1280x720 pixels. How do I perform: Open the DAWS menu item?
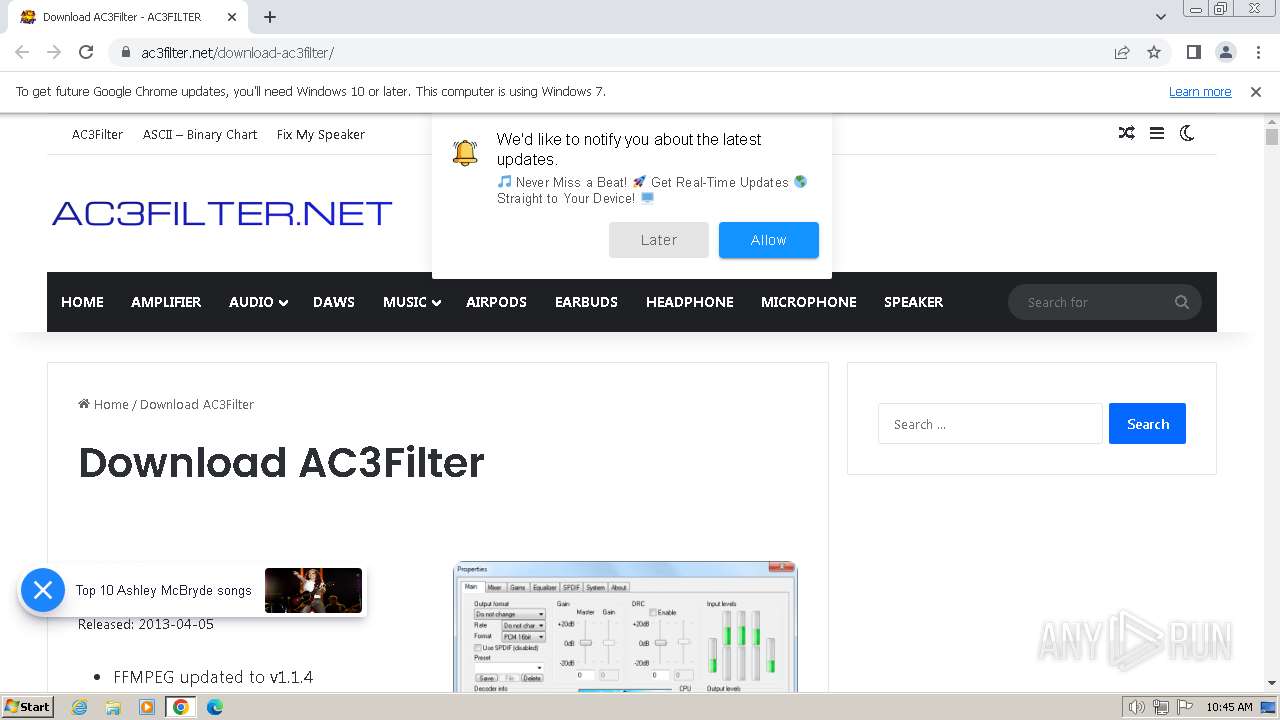pos(334,302)
